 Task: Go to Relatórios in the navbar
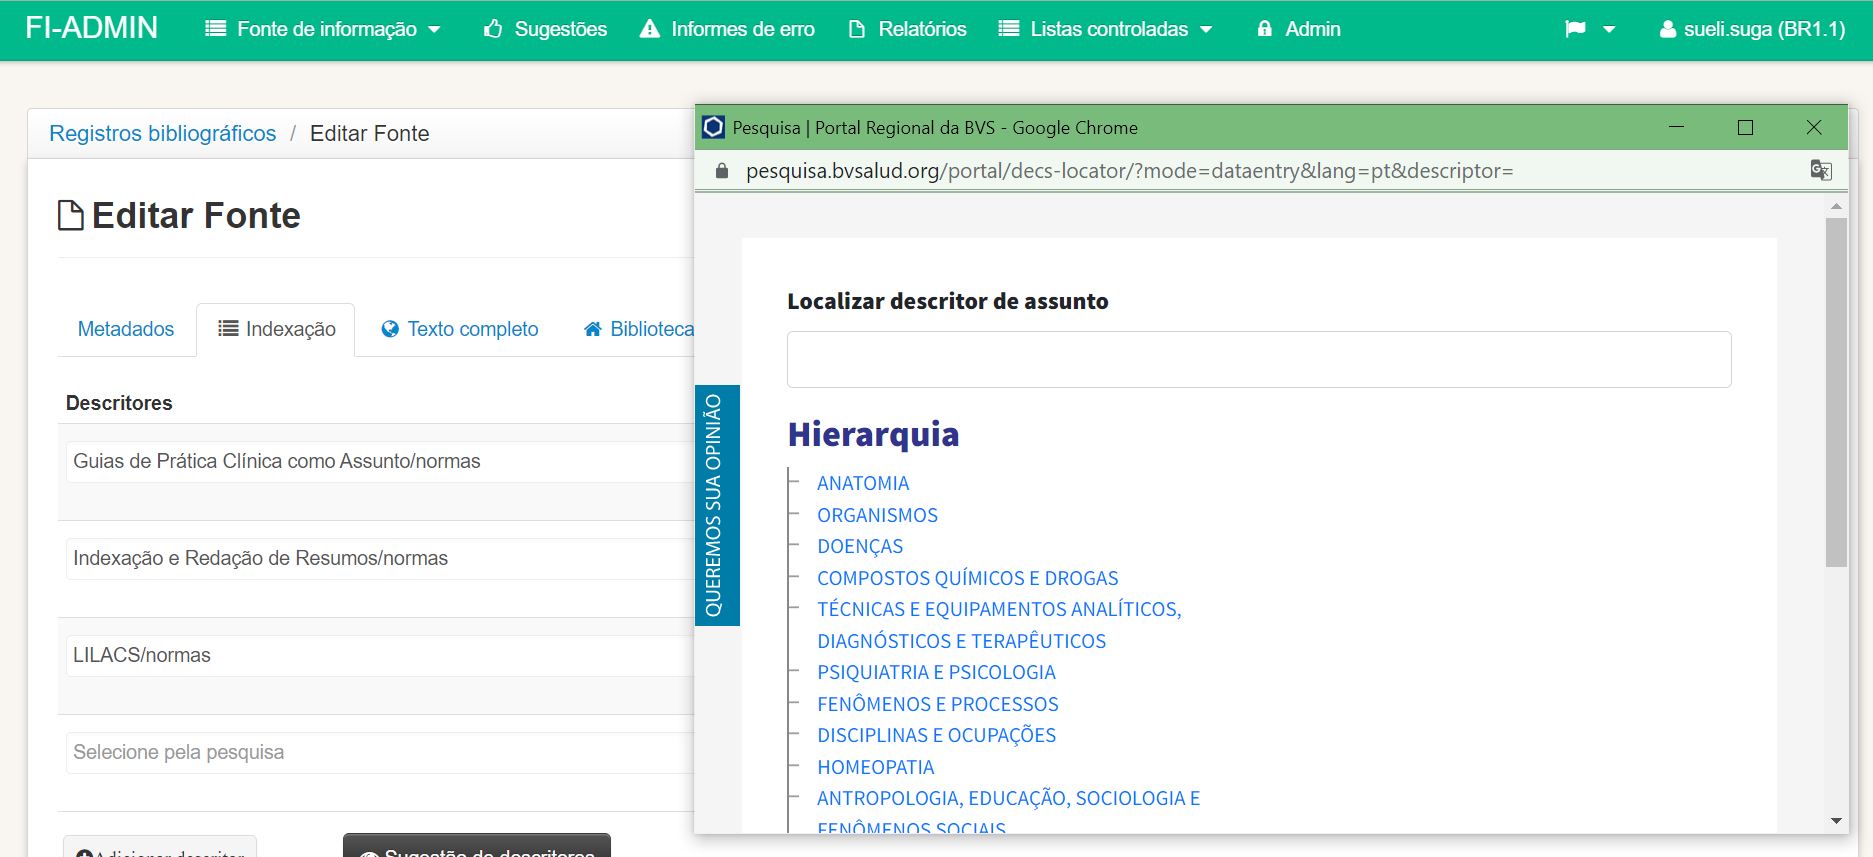click(x=907, y=29)
